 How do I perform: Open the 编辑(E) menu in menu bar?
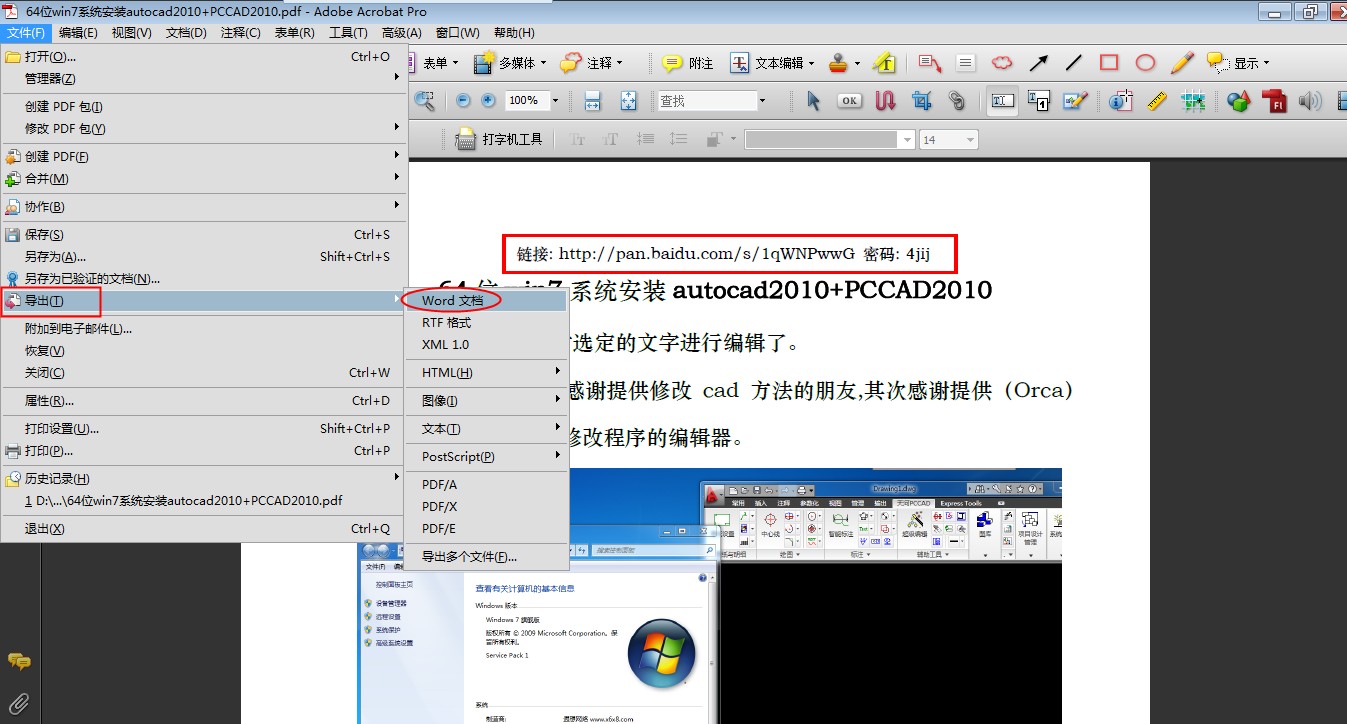pos(78,33)
